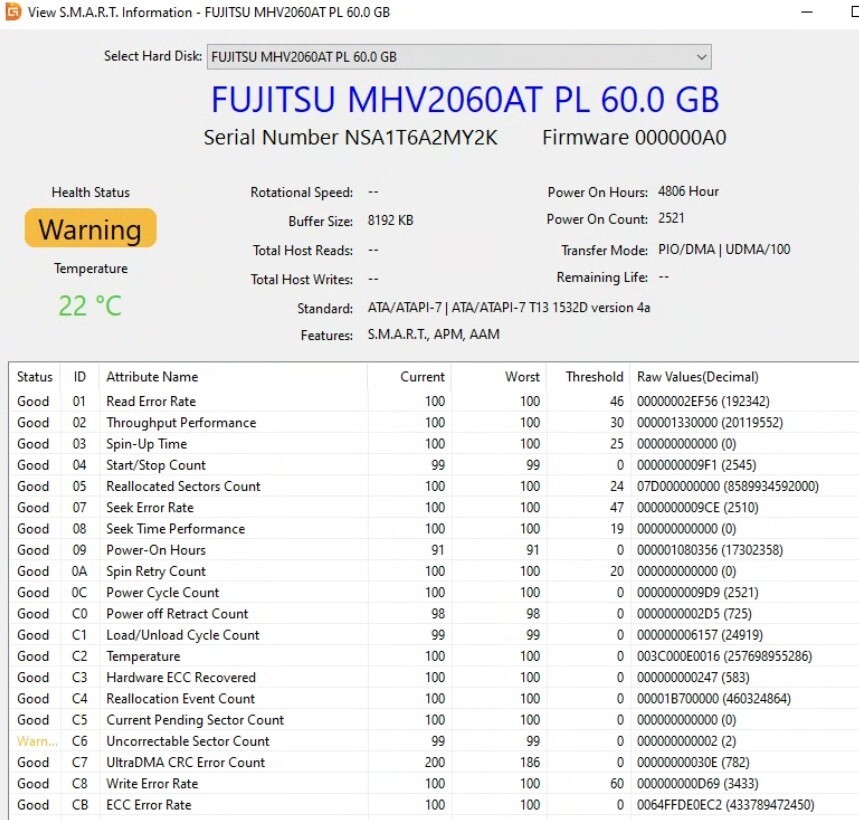
Task: Select the Seek Error Rate row
Action: point(434,507)
